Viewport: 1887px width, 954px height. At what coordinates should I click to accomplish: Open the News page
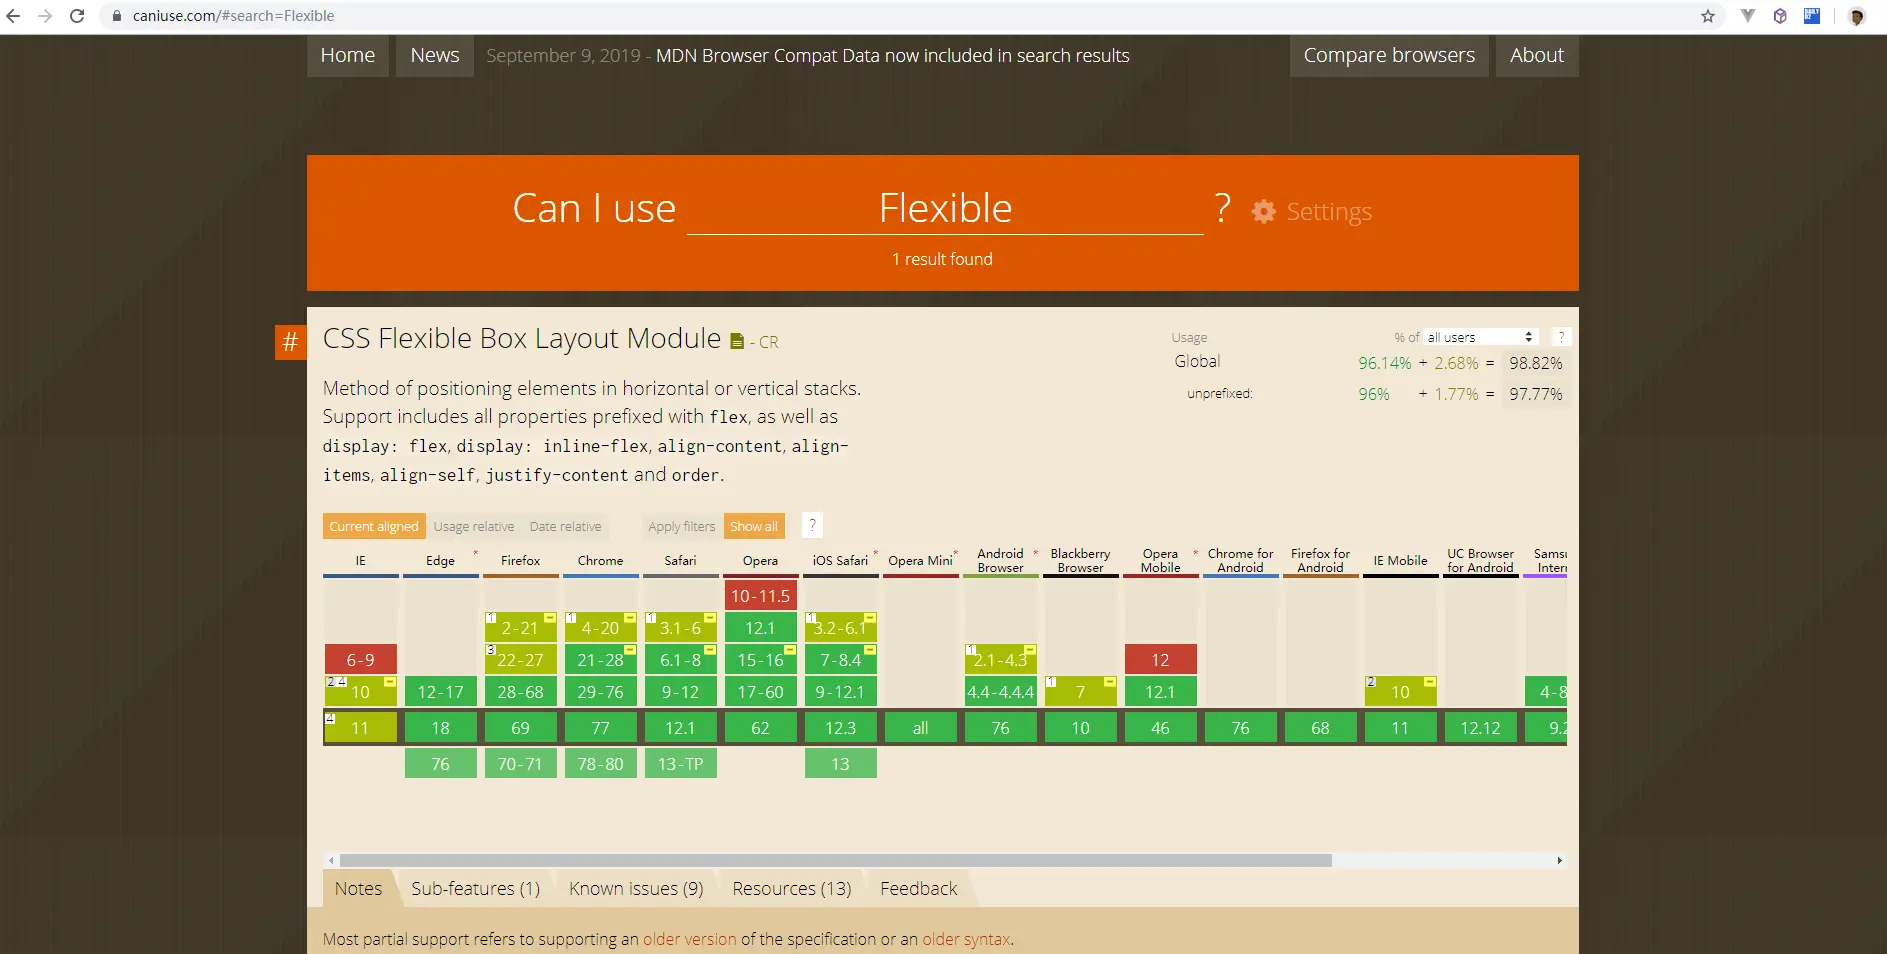coord(435,55)
